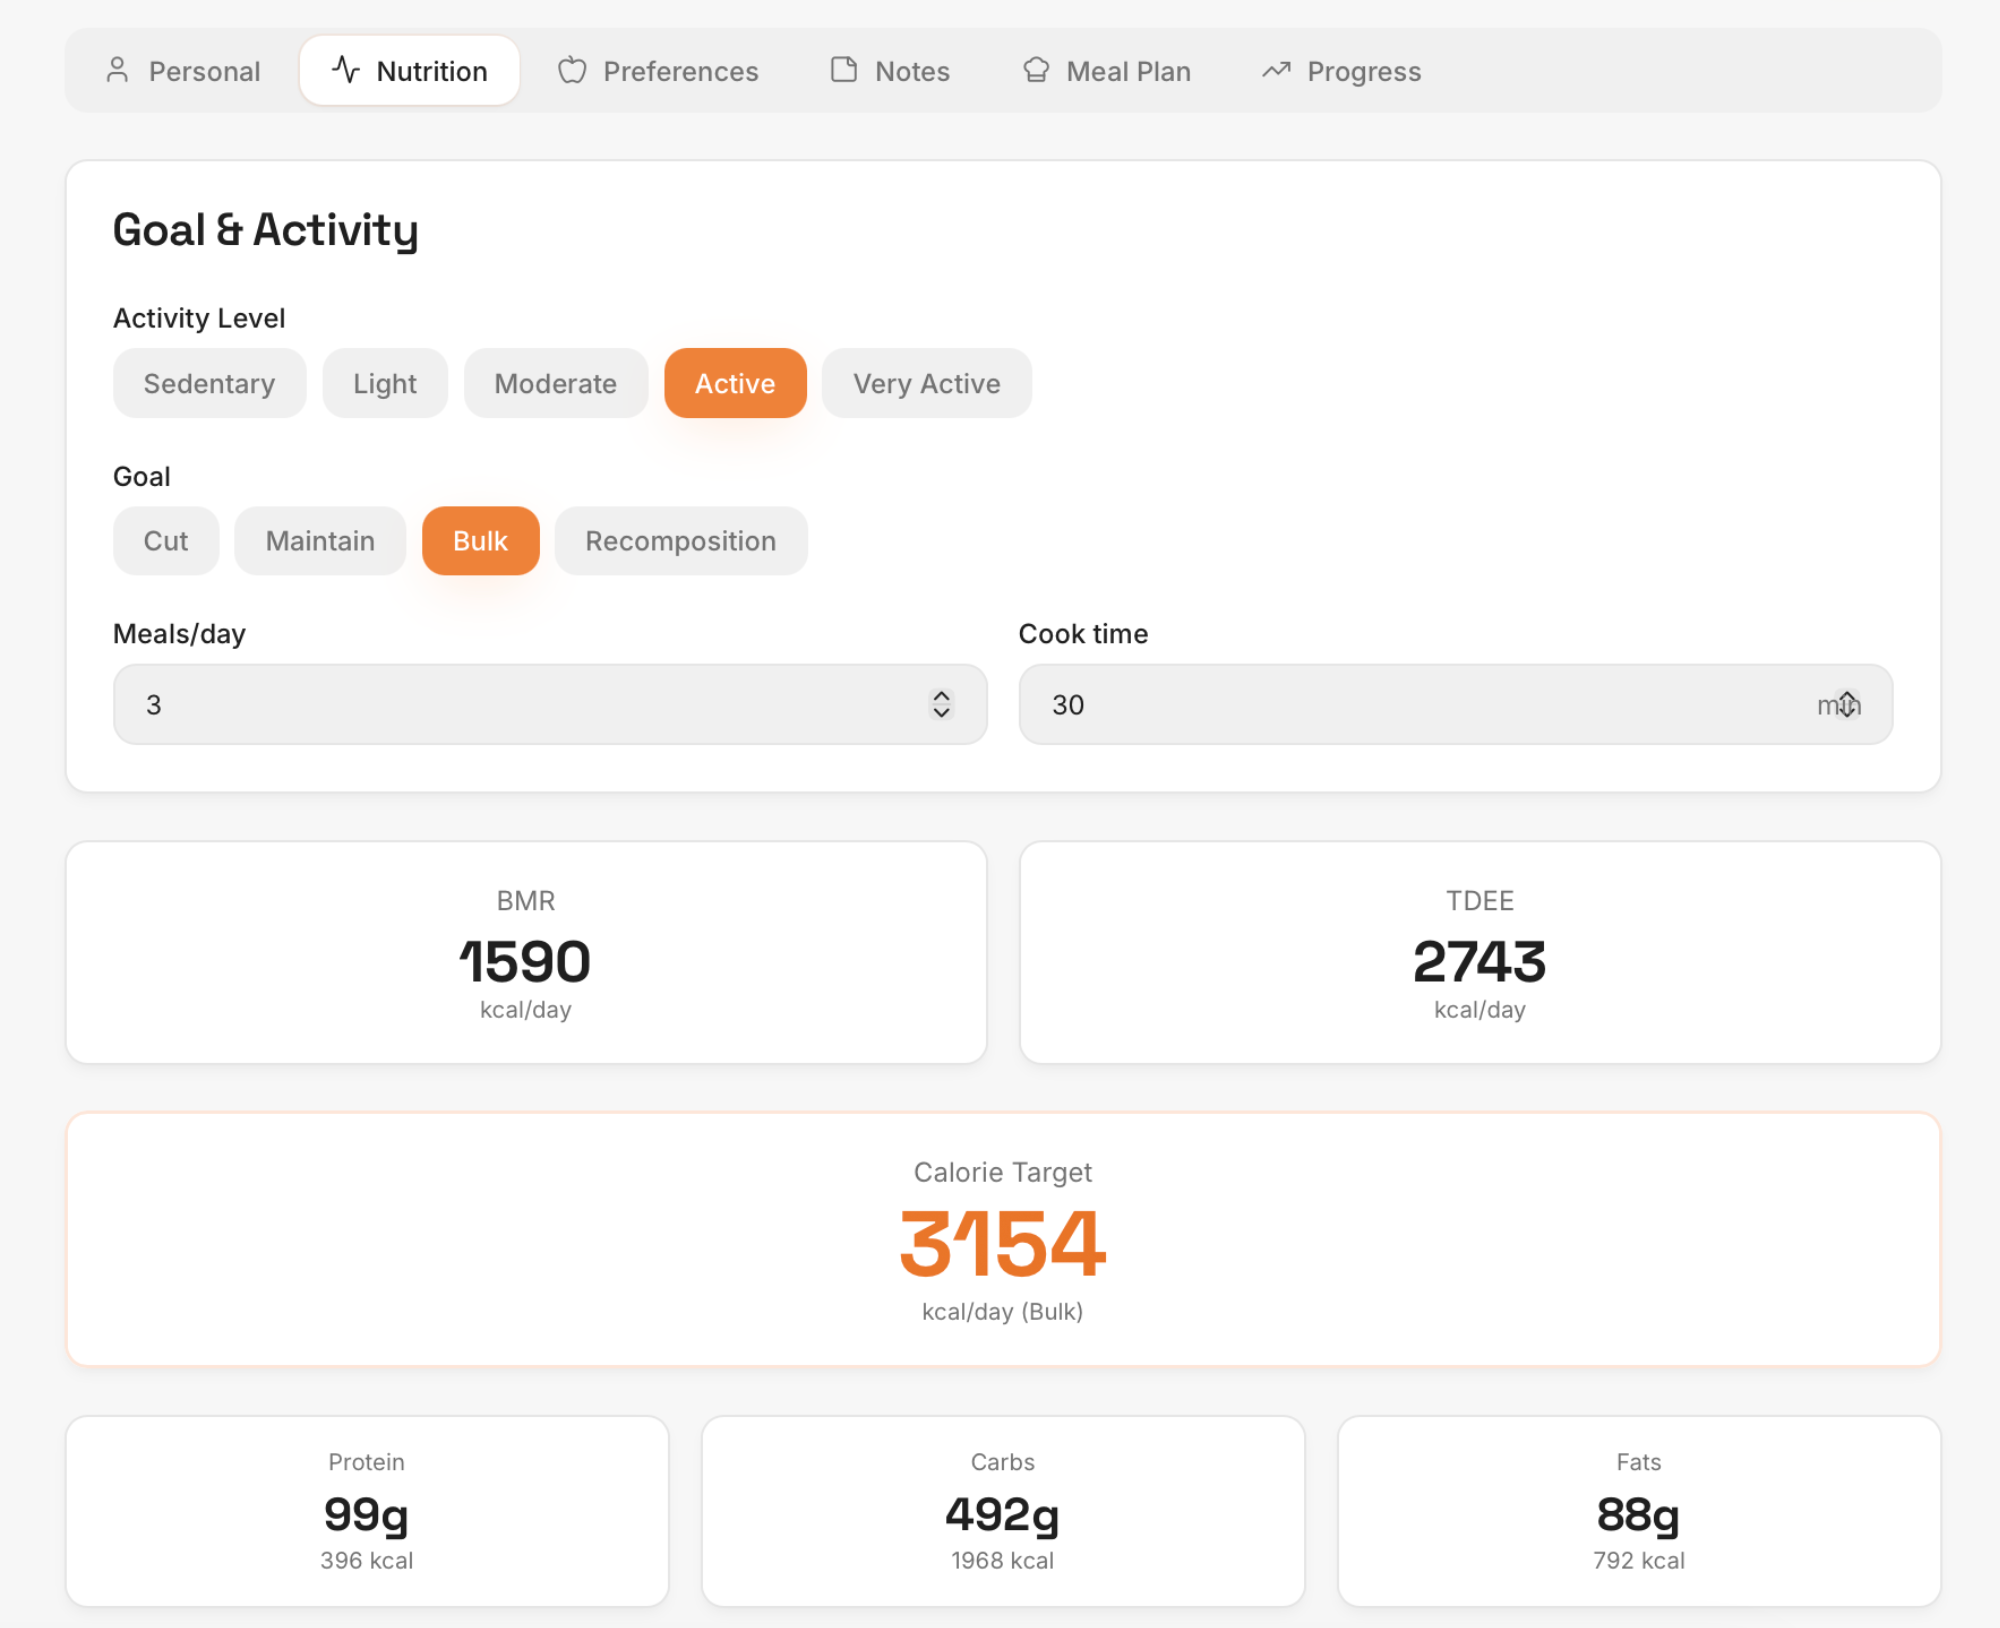
Task: Click the activity pulse icon on the Nutrition tab
Action: point(345,70)
